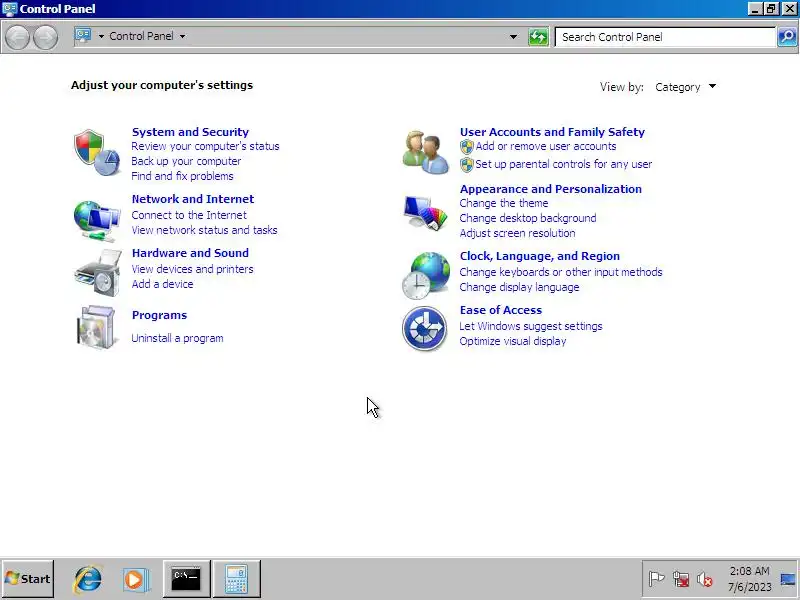
Task: Expand the address bar history dropdown arrow
Action: pos(513,37)
